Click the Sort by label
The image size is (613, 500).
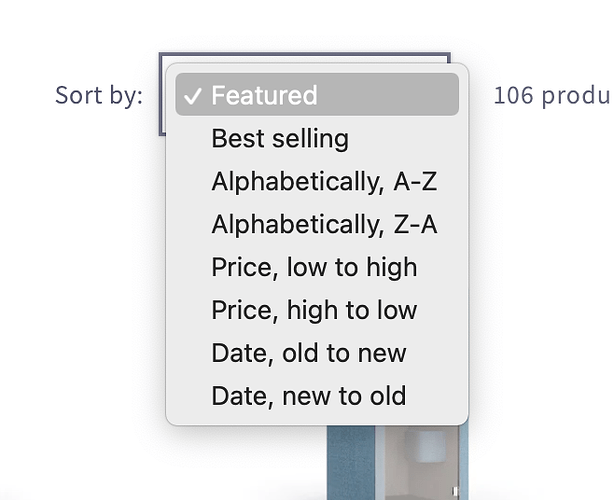point(99,96)
